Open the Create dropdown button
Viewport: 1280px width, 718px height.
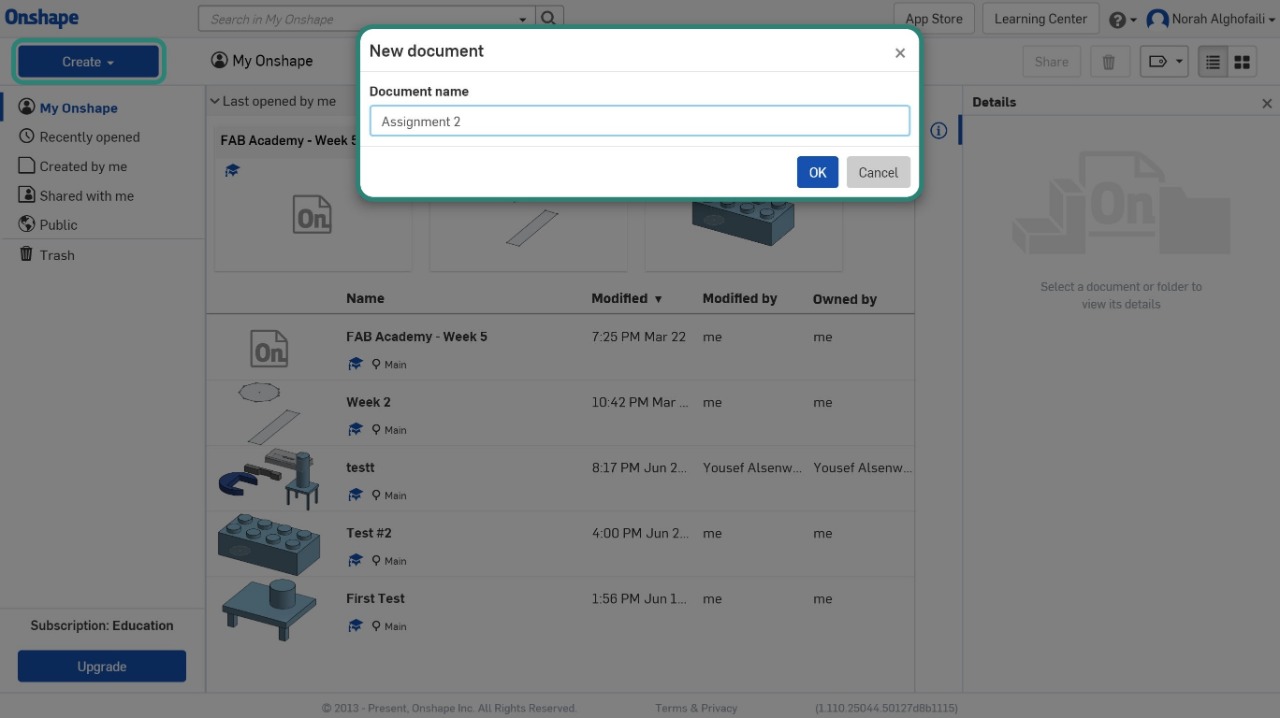point(88,62)
